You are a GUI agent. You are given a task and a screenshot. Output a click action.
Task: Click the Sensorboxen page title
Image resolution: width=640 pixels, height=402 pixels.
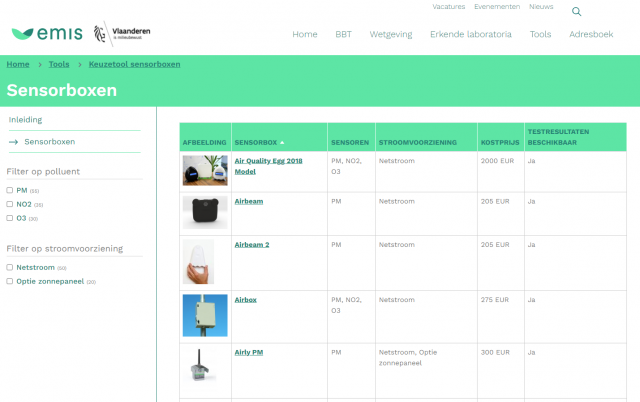62,90
